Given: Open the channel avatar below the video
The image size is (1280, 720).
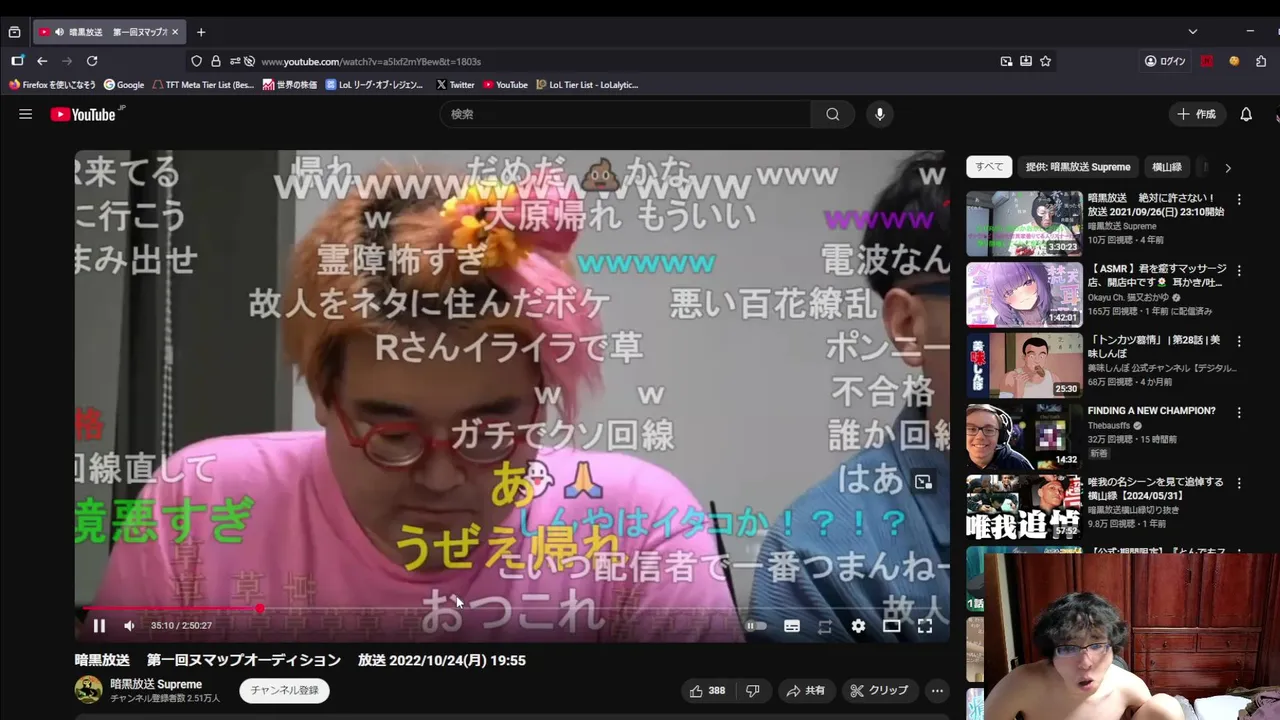Looking at the screenshot, I should [89, 689].
